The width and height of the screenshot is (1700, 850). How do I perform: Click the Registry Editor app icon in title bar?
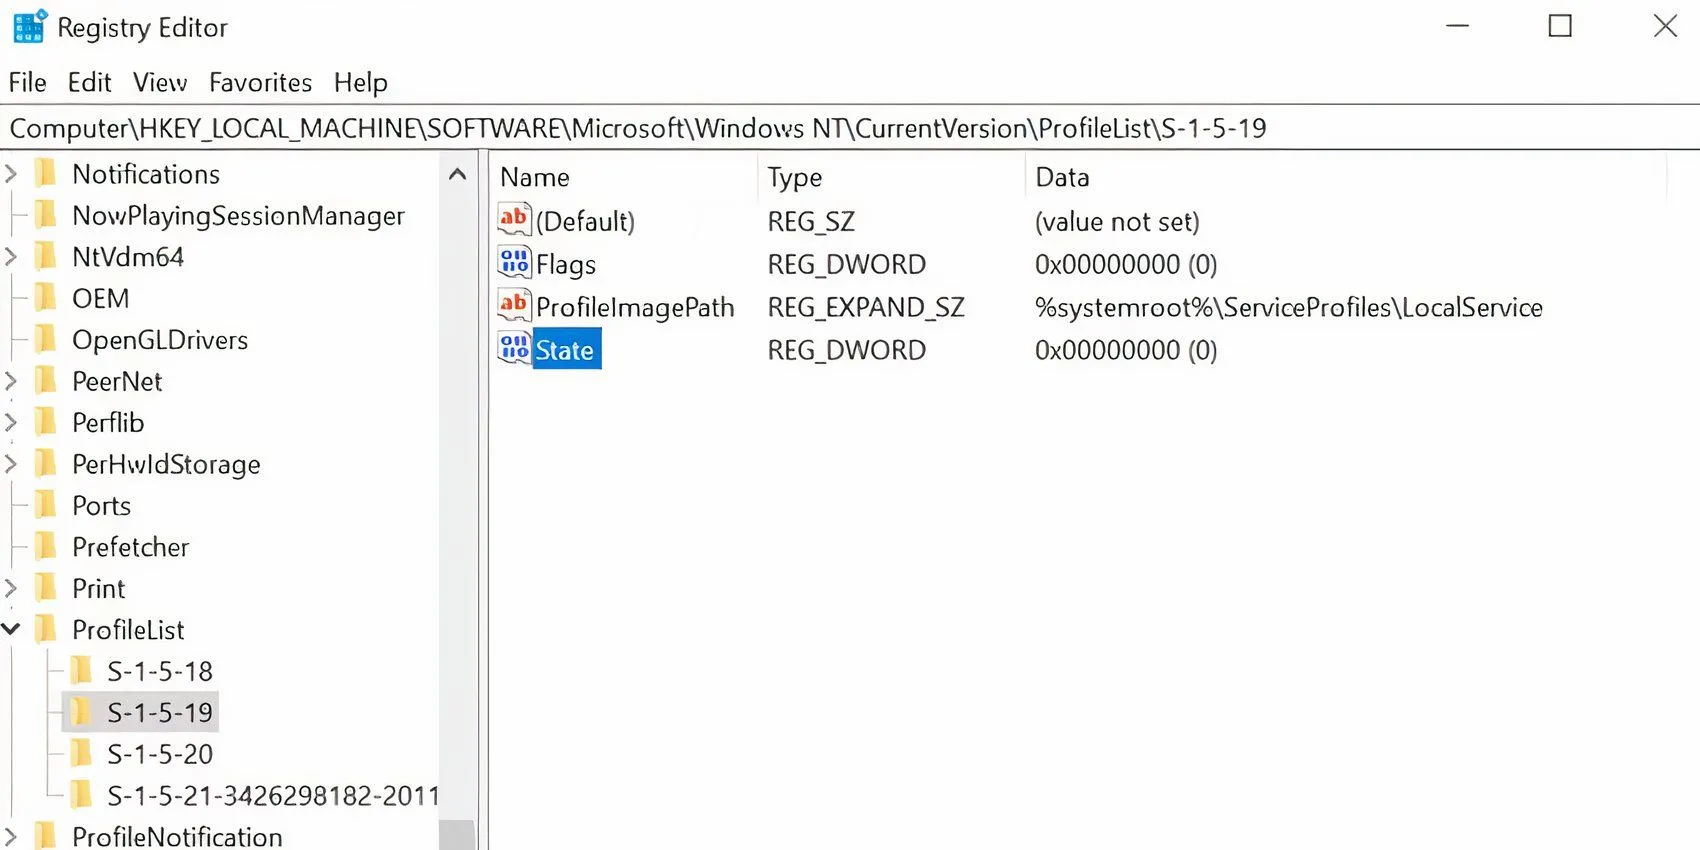pyautogui.click(x=29, y=27)
